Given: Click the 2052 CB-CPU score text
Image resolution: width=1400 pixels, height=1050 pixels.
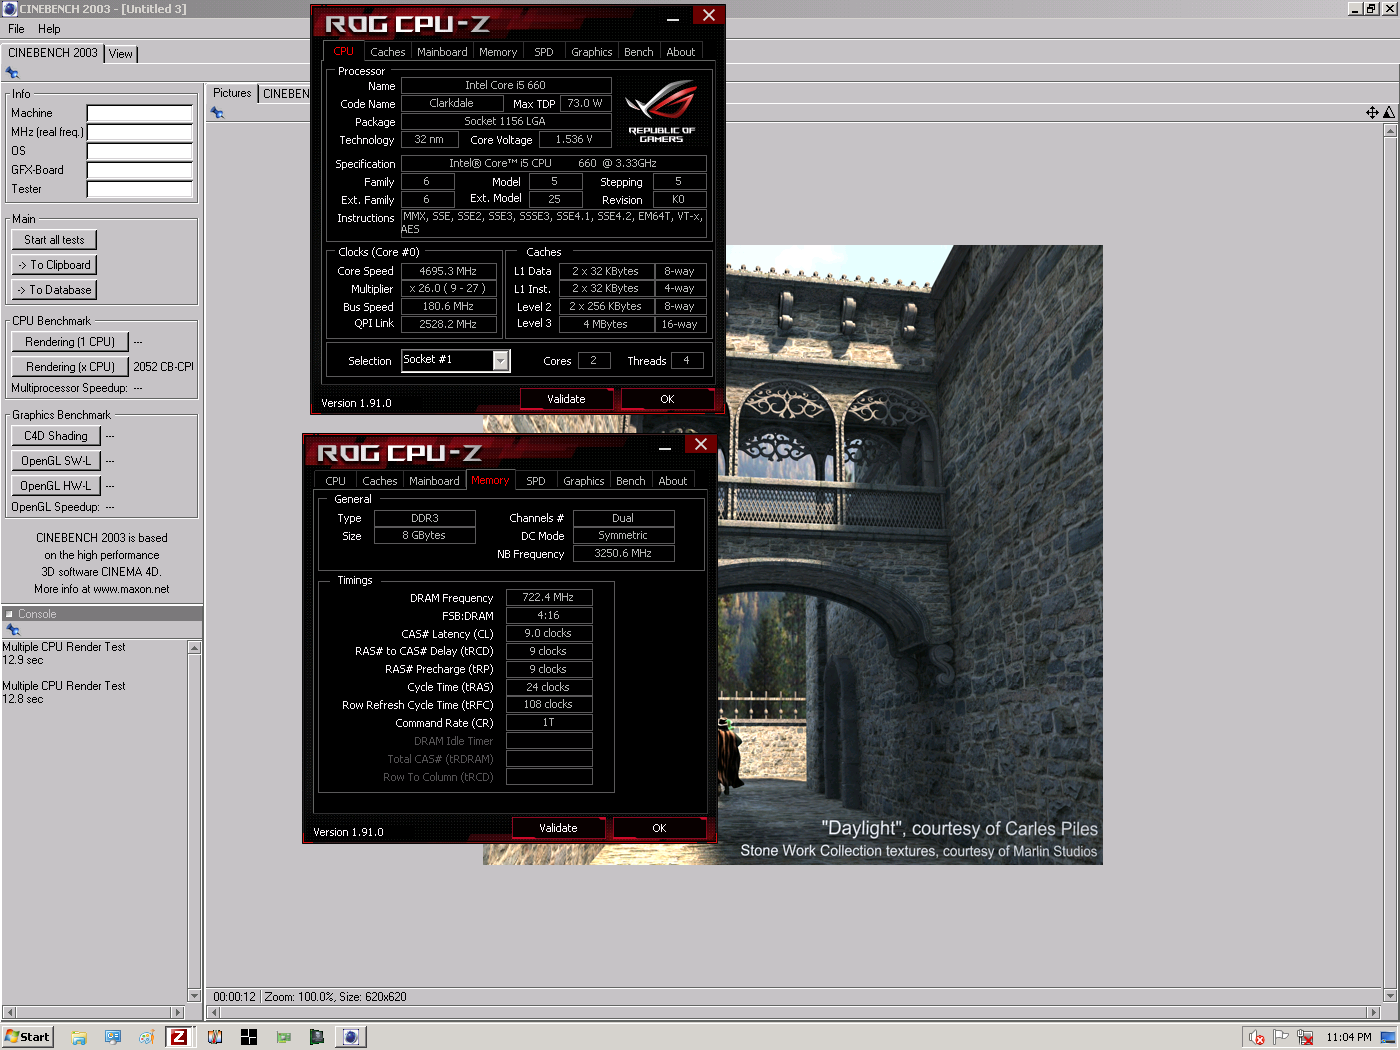Looking at the screenshot, I should click(x=164, y=367).
